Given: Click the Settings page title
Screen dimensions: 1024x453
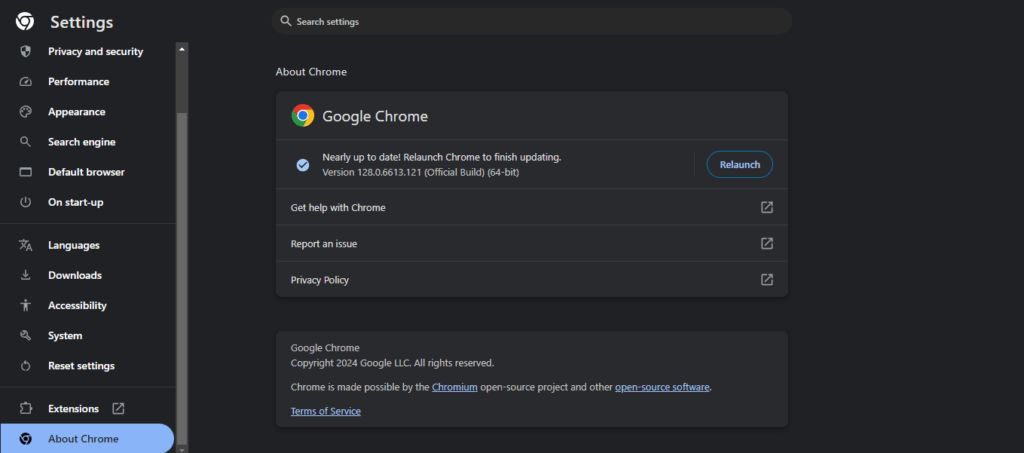Looking at the screenshot, I should pos(82,22).
